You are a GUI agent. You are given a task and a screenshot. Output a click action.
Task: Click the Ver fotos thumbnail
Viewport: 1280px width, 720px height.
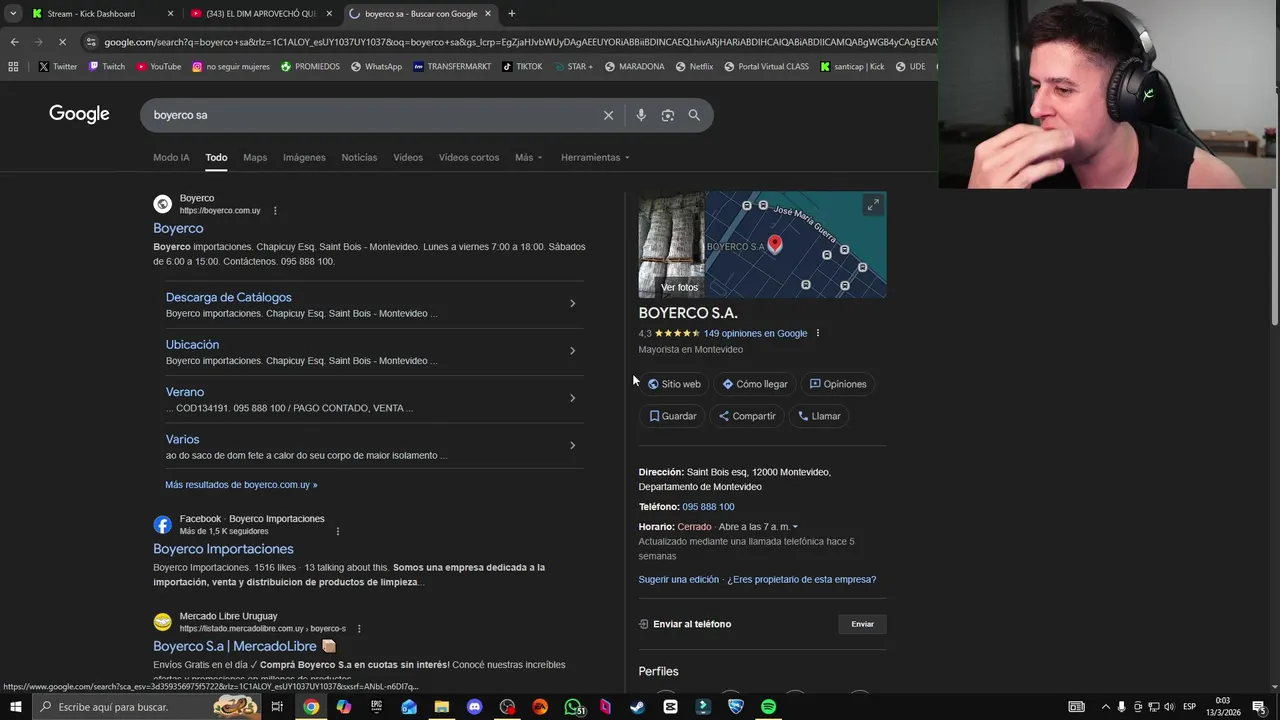pyautogui.click(x=672, y=245)
